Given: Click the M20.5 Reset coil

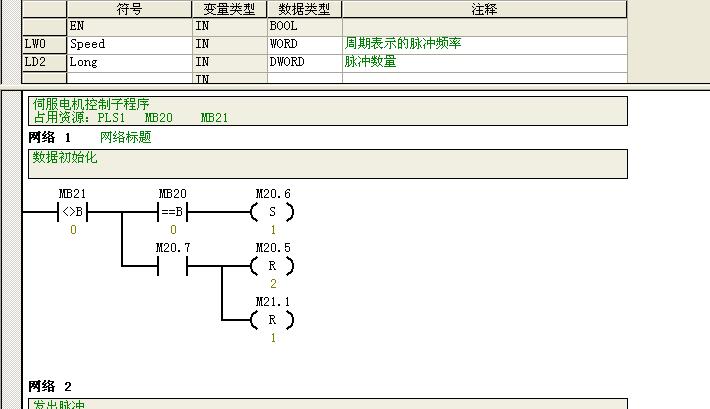Looking at the screenshot, I should point(272,266).
